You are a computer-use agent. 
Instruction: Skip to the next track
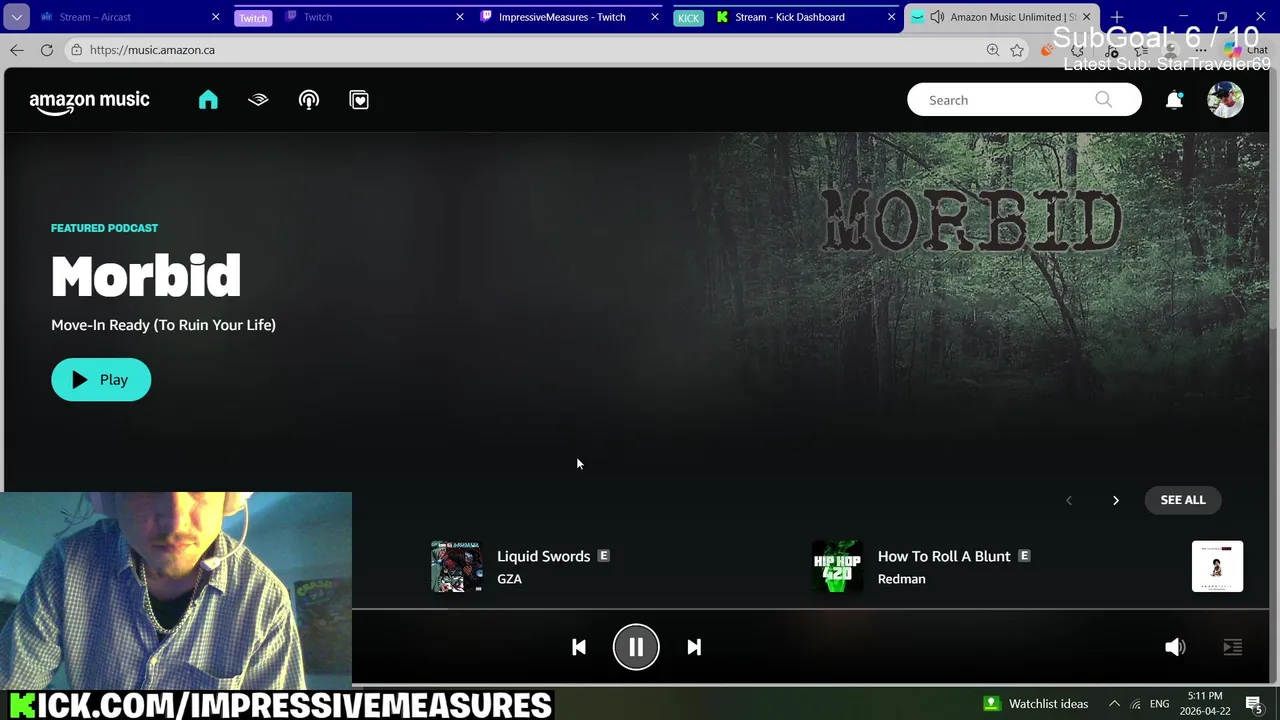pyautogui.click(x=694, y=647)
